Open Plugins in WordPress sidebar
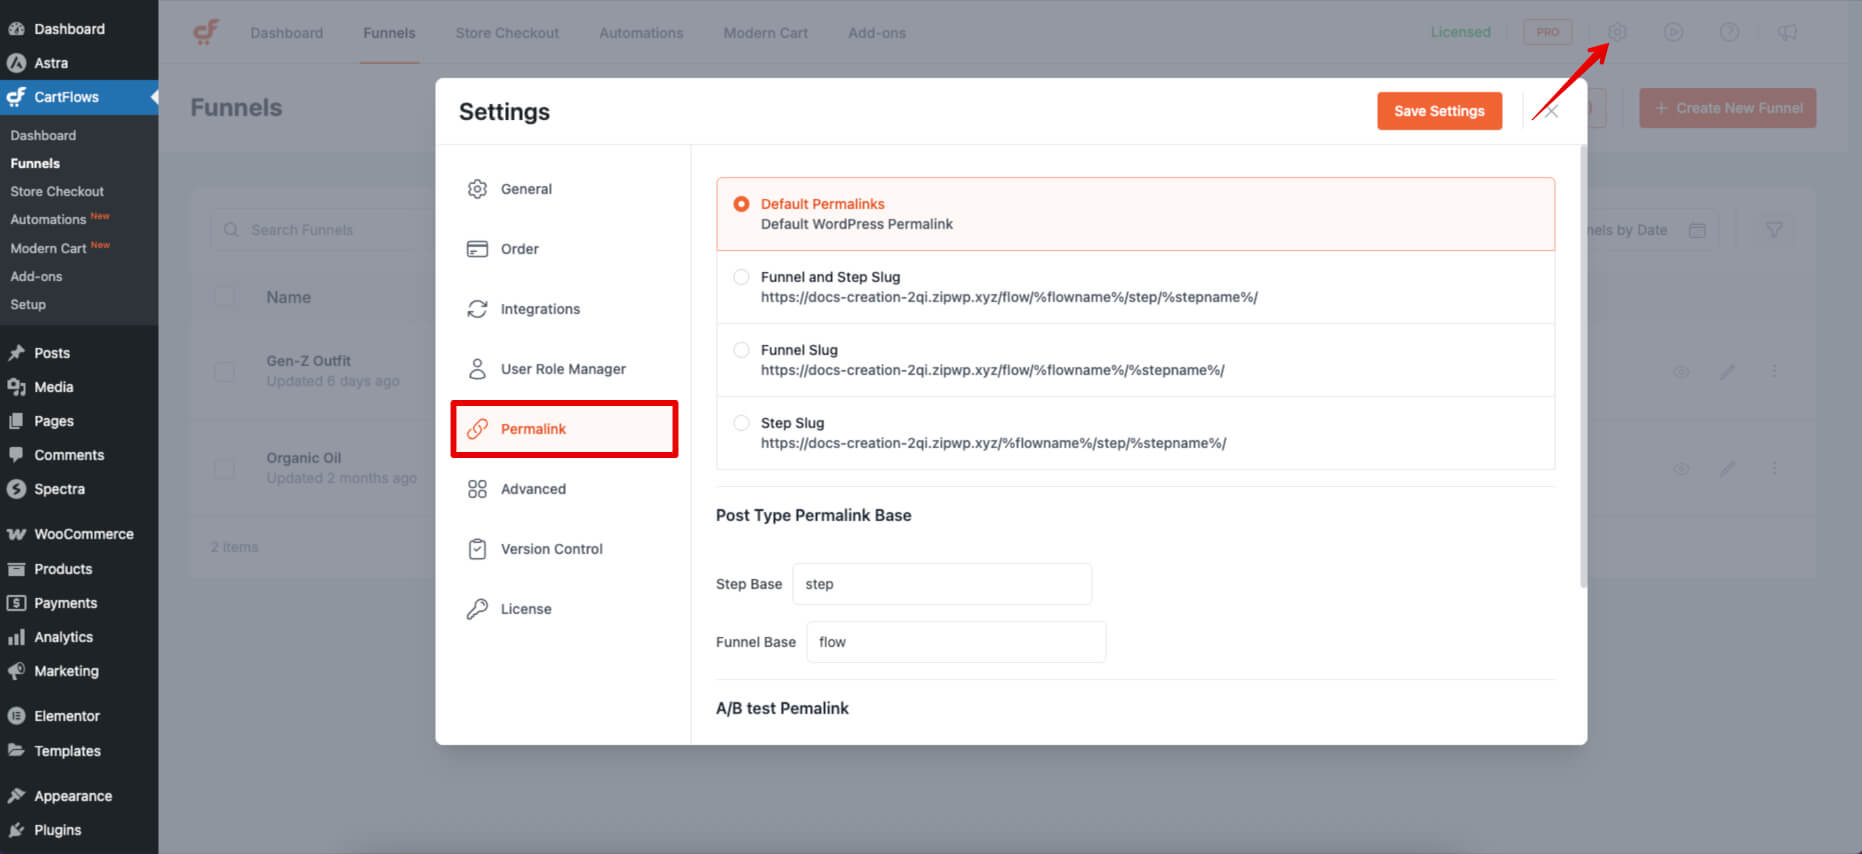 [58, 830]
